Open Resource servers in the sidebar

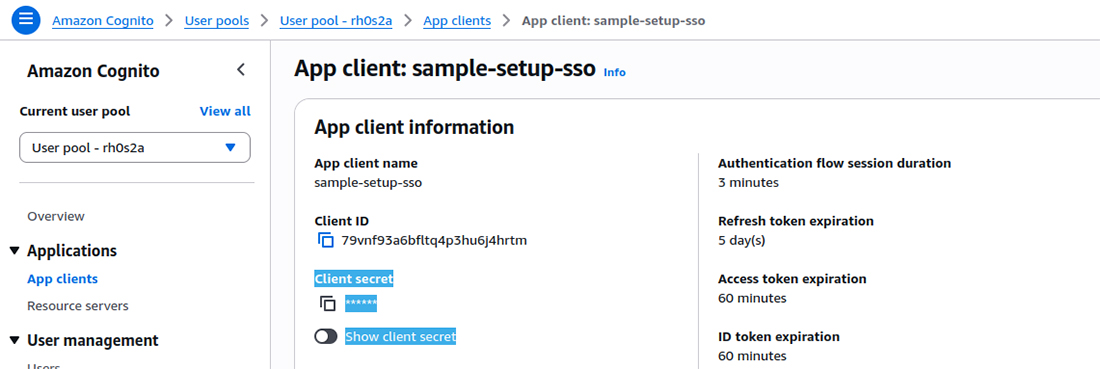click(x=78, y=306)
